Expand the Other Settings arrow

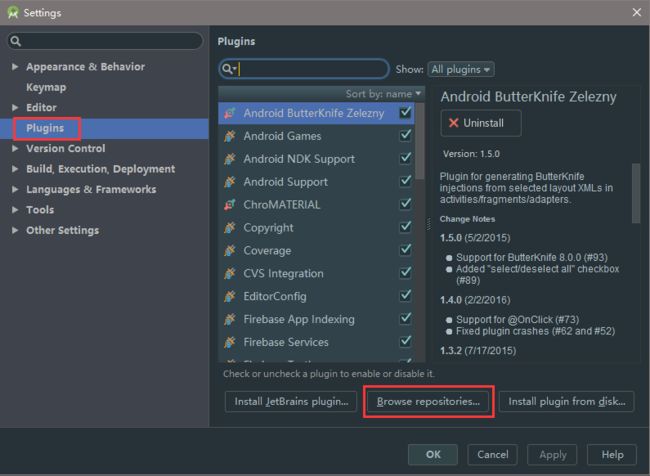15,230
